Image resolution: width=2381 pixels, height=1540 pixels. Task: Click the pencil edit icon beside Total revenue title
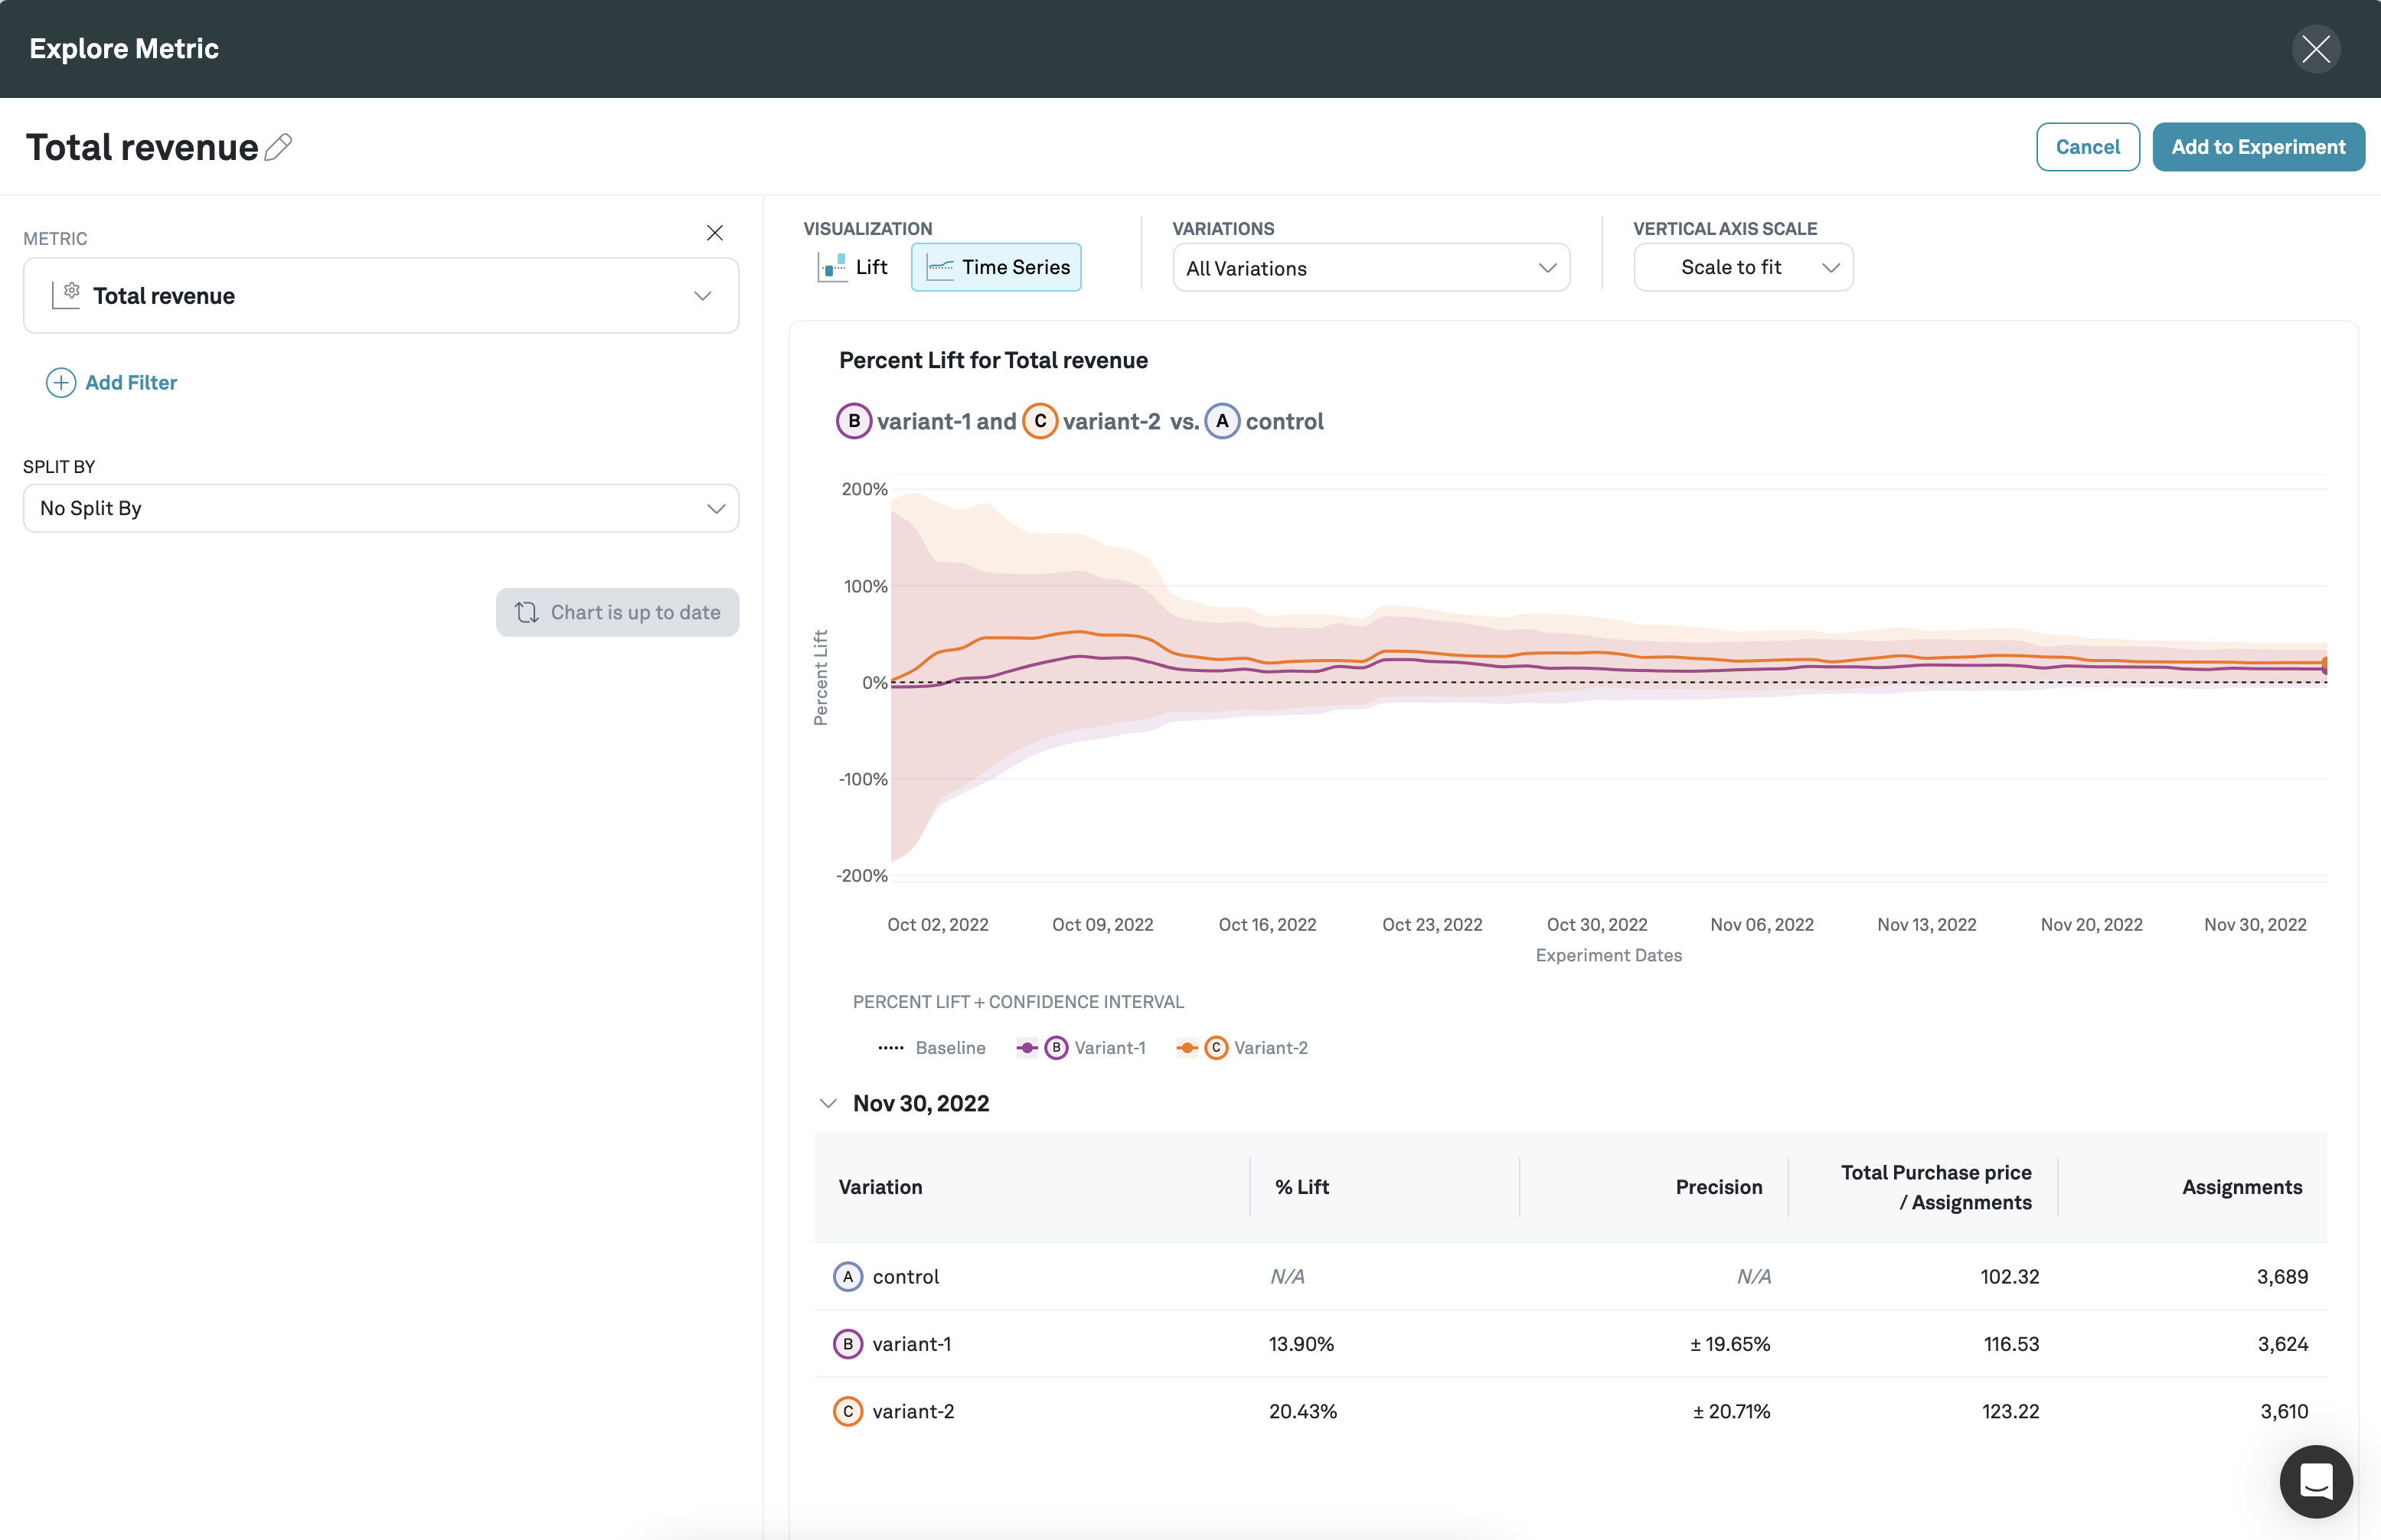coord(278,147)
